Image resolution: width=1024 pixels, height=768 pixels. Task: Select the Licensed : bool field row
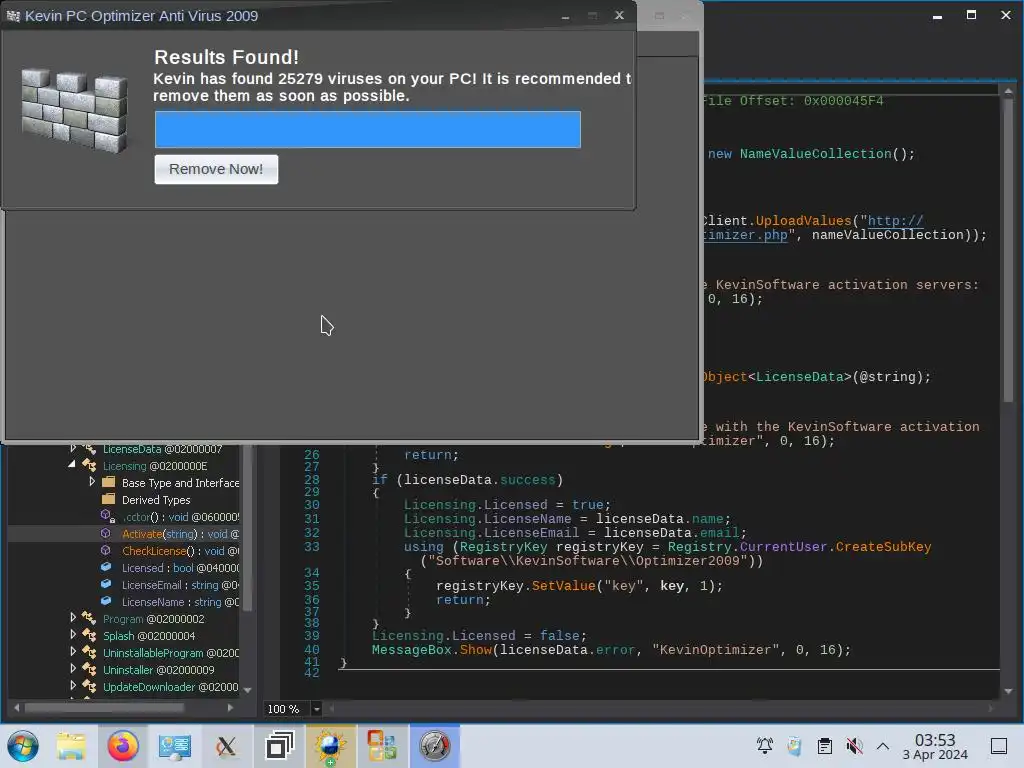coord(124,568)
